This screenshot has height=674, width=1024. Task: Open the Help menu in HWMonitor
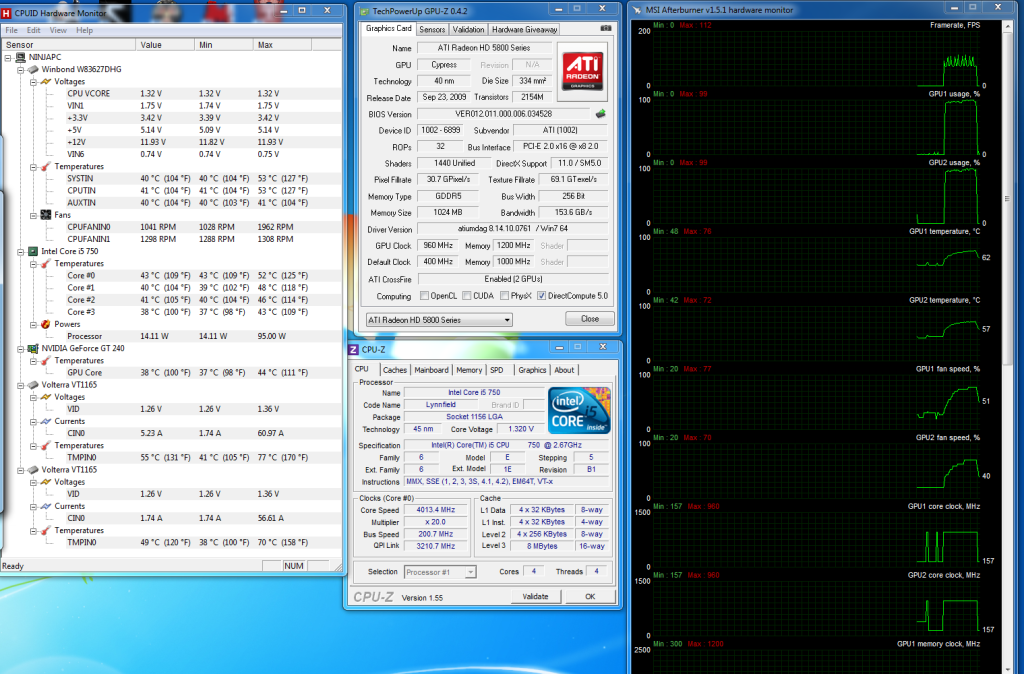coord(84,30)
